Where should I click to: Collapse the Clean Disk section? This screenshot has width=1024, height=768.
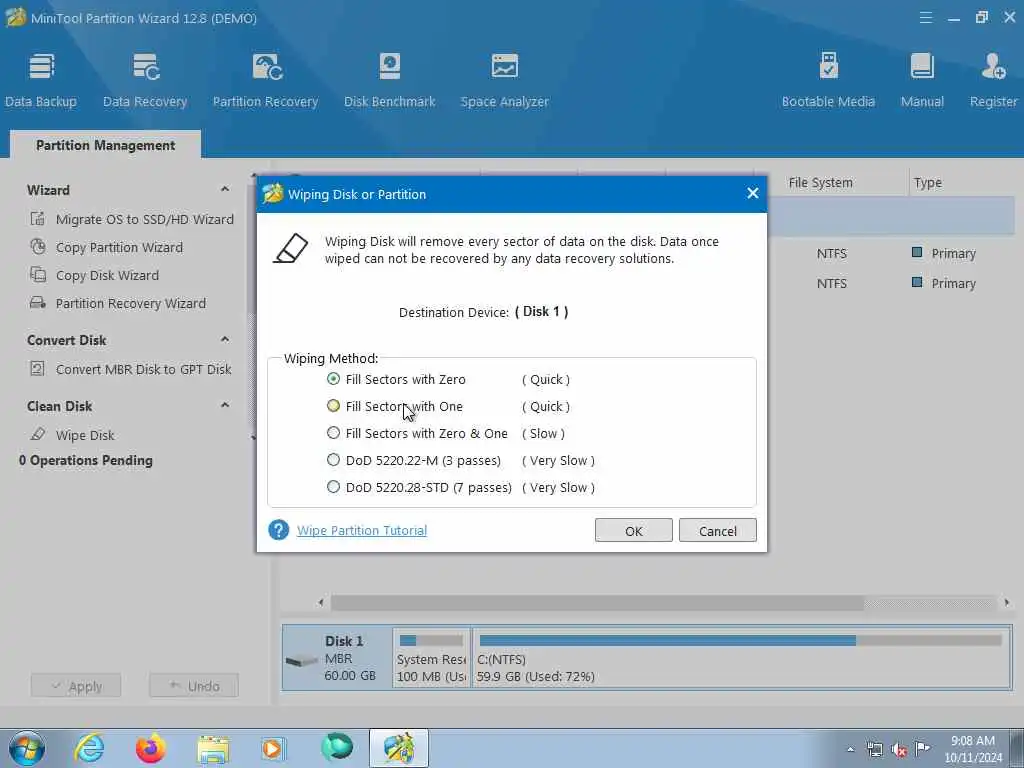[225, 406]
